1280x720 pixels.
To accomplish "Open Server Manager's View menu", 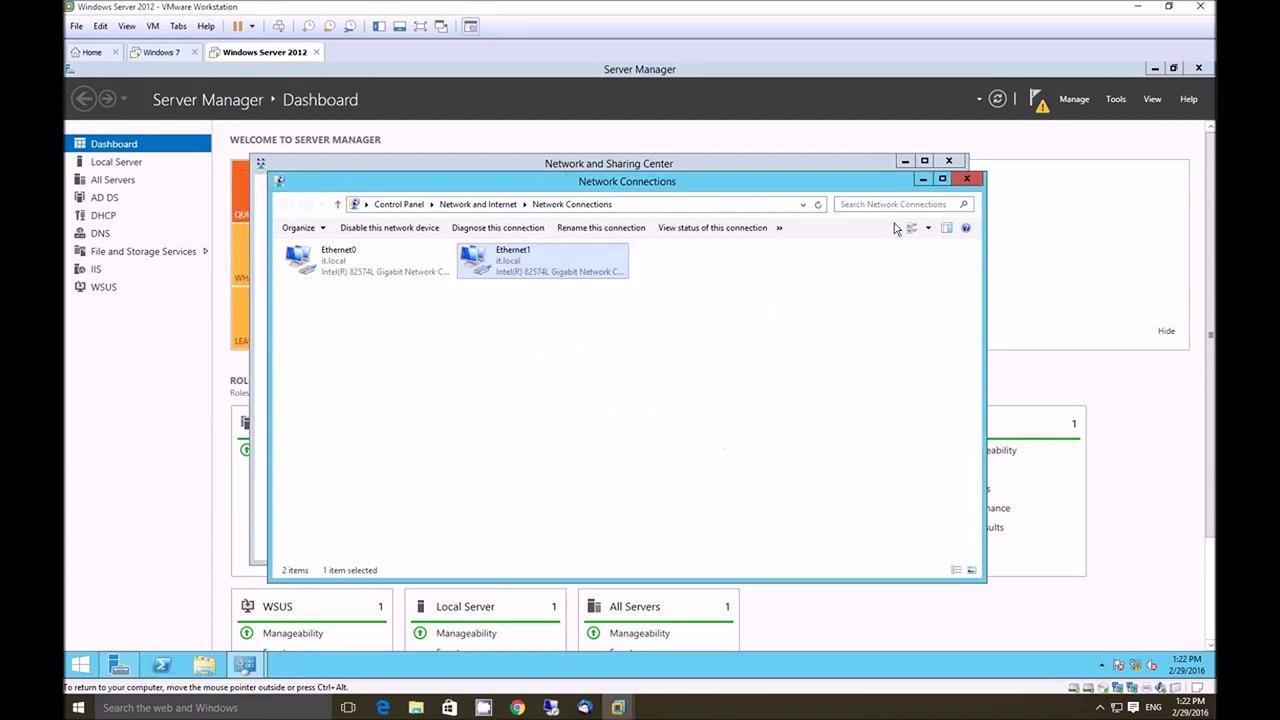I will [x=1152, y=99].
